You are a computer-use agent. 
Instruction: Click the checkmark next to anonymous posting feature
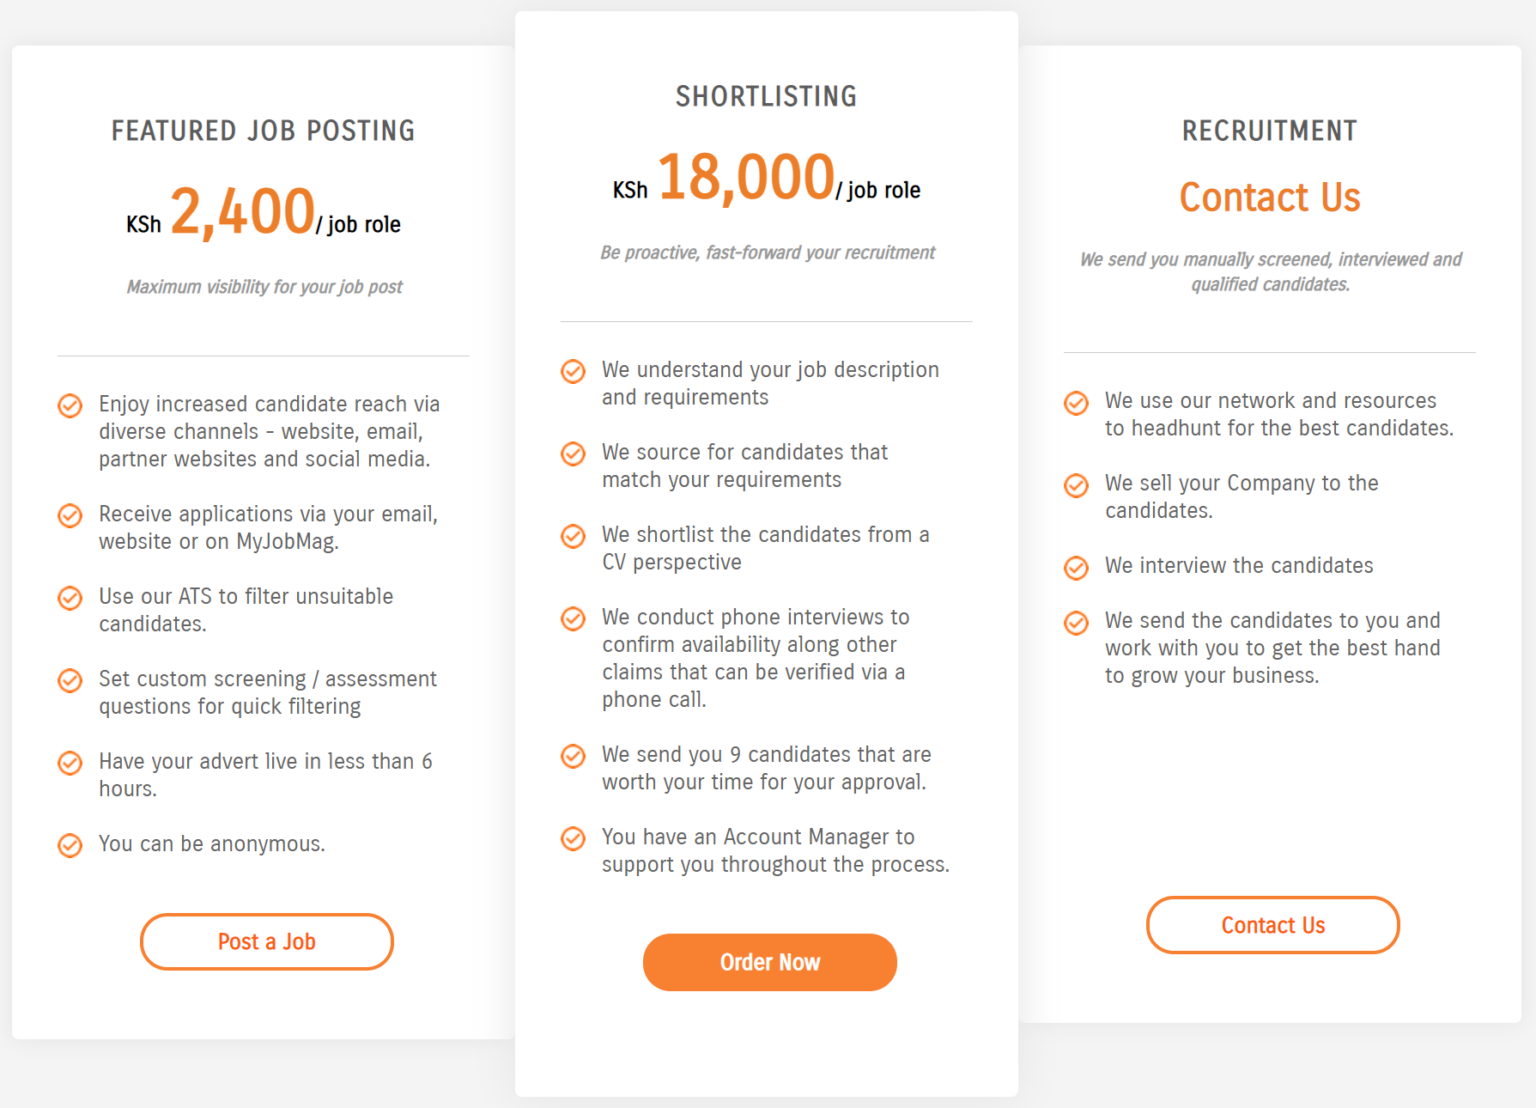click(69, 846)
